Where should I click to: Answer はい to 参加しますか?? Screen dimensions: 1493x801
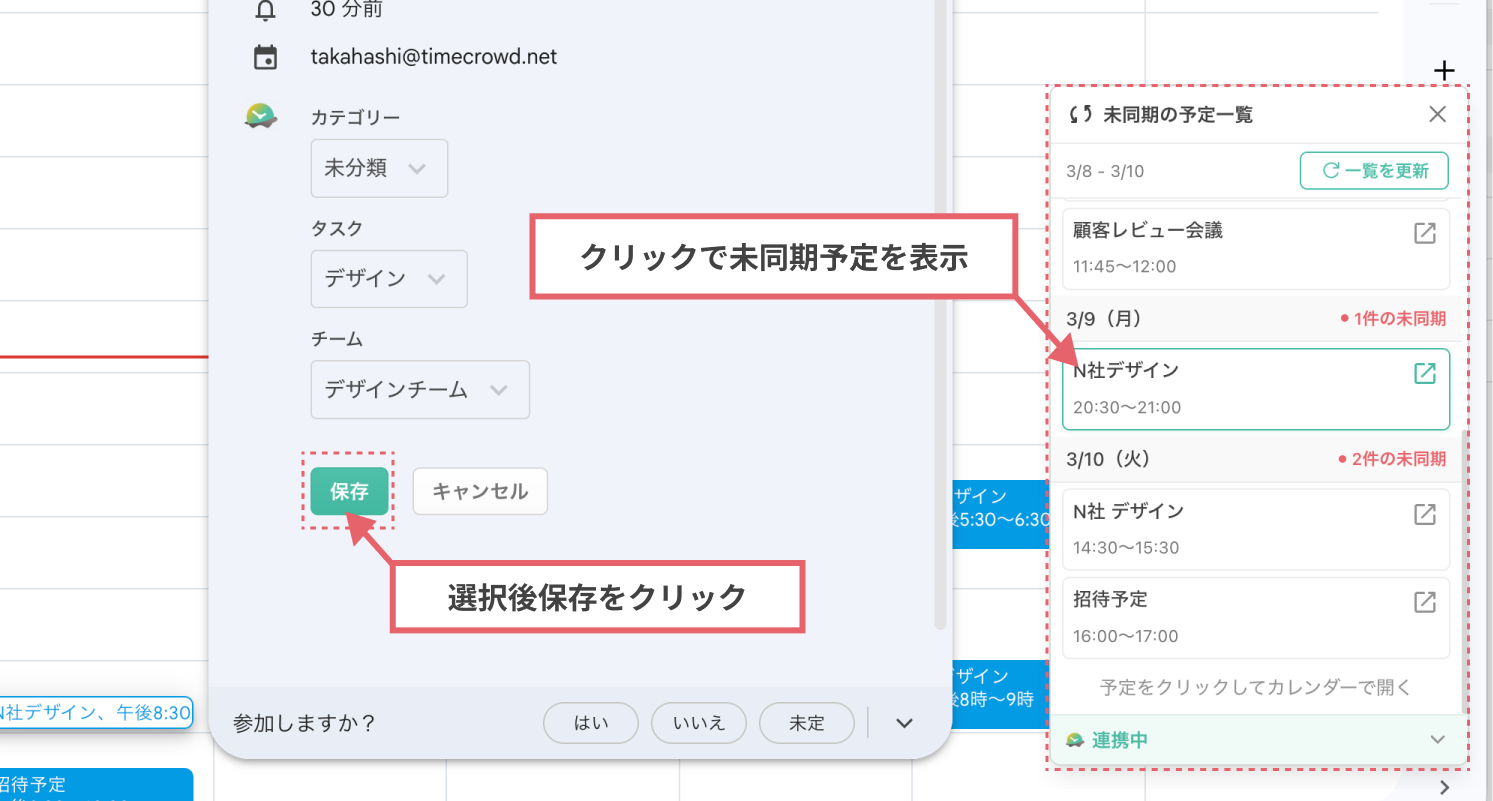coord(590,722)
